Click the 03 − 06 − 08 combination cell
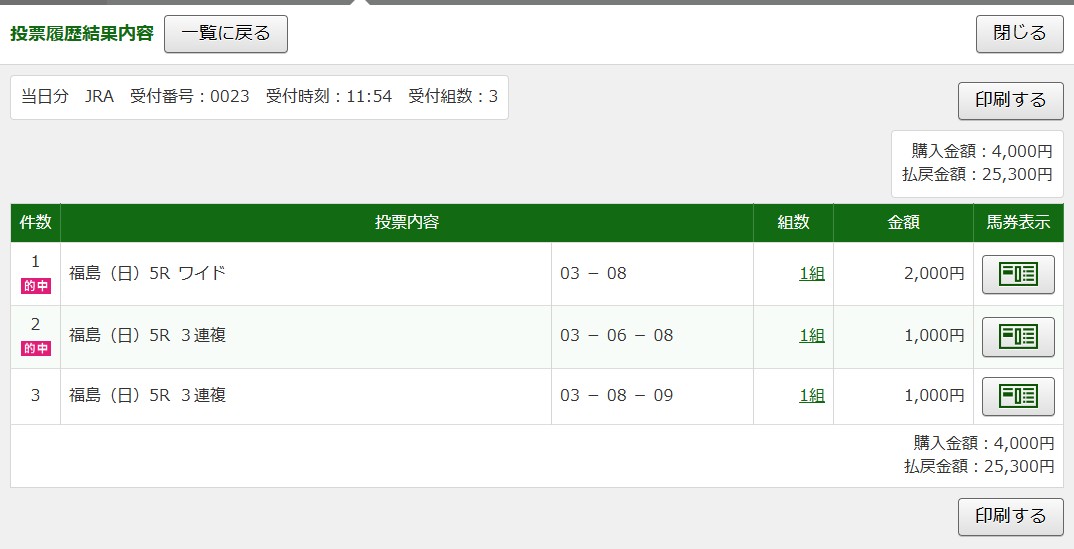Image resolution: width=1074 pixels, height=549 pixels. coord(617,336)
